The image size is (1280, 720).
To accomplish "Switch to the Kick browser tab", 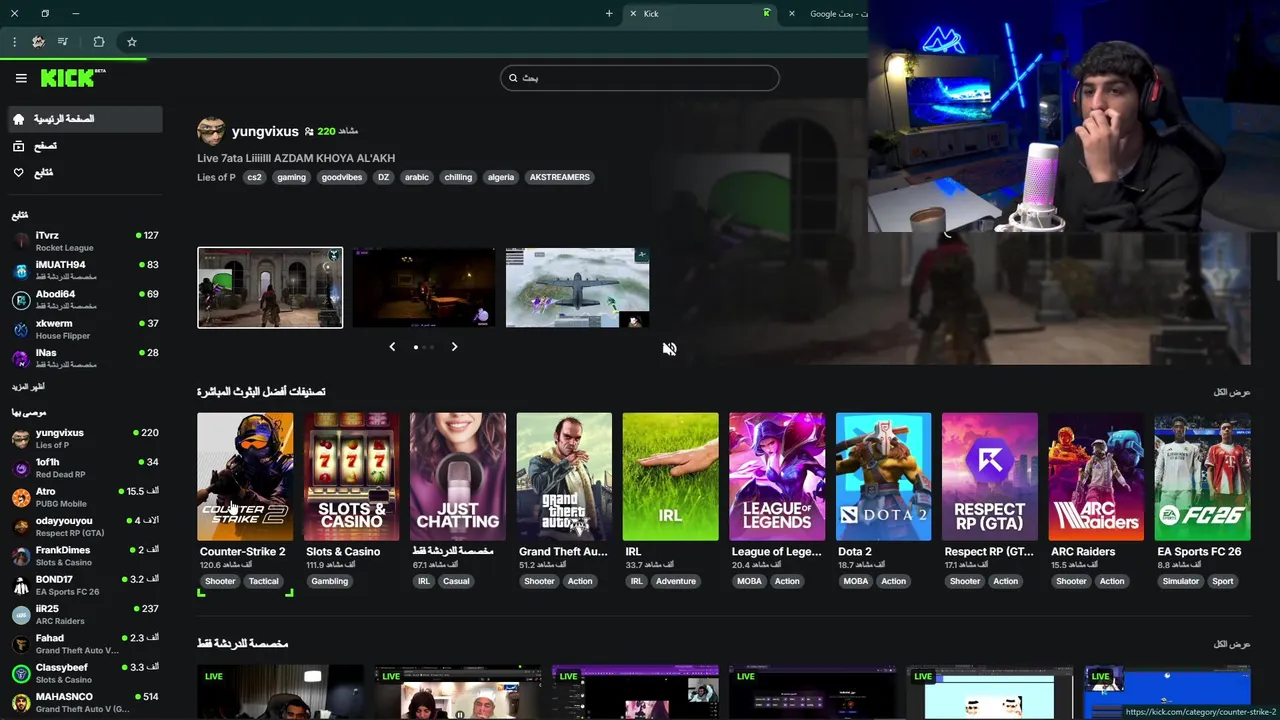I will [700, 14].
